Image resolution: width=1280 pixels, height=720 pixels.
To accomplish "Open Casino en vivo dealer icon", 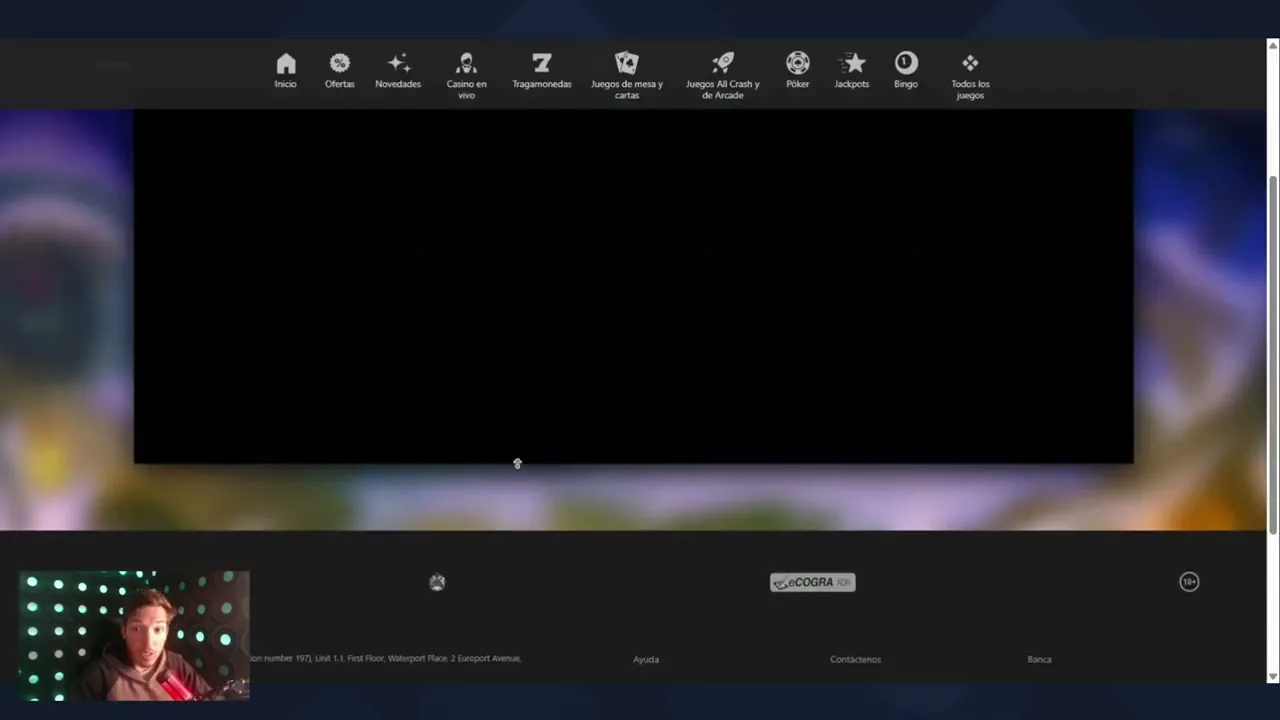I will (466, 64).
